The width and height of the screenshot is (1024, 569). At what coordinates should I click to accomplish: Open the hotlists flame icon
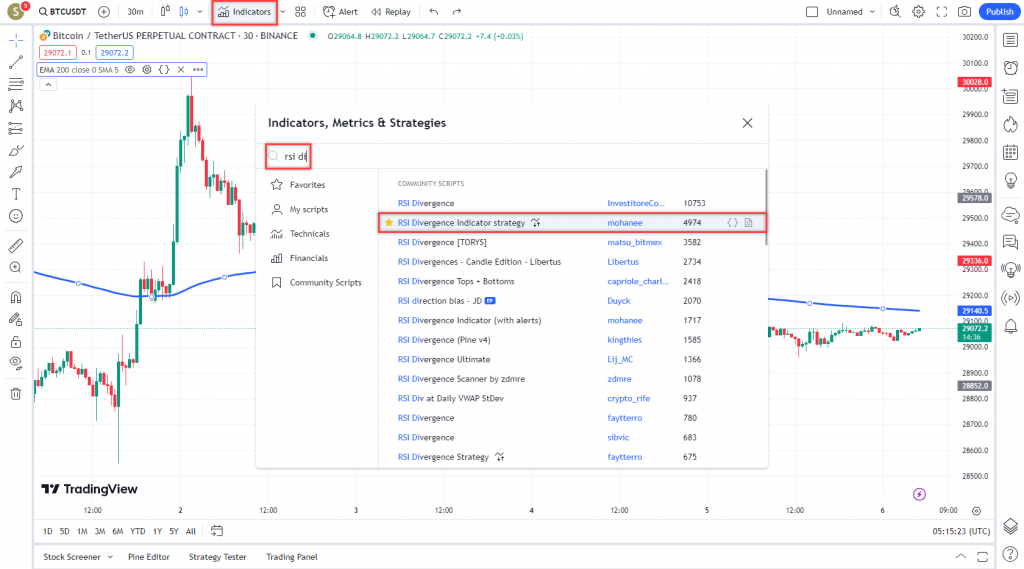(x=1010, y=124)
